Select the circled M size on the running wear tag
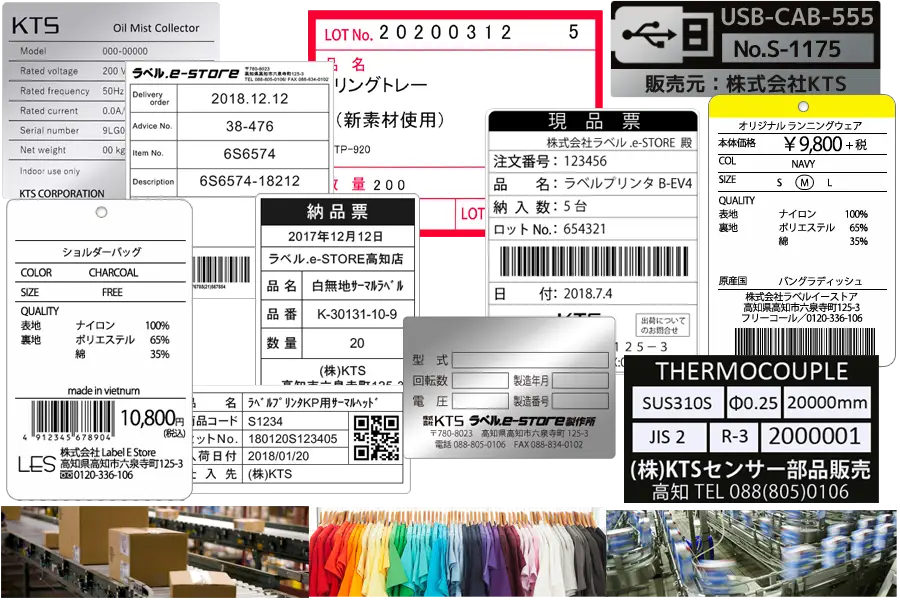The image size is (900, 609). (x=804, y=183)
